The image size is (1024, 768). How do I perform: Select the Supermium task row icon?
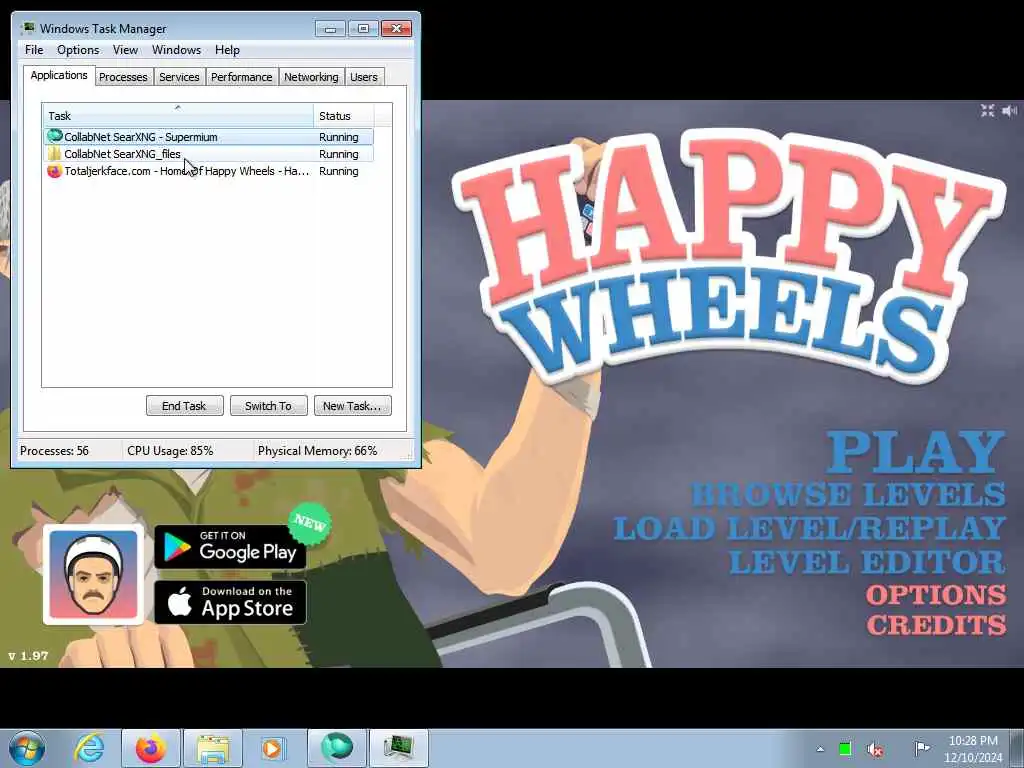pyautogui.click(x=55, y=136)
